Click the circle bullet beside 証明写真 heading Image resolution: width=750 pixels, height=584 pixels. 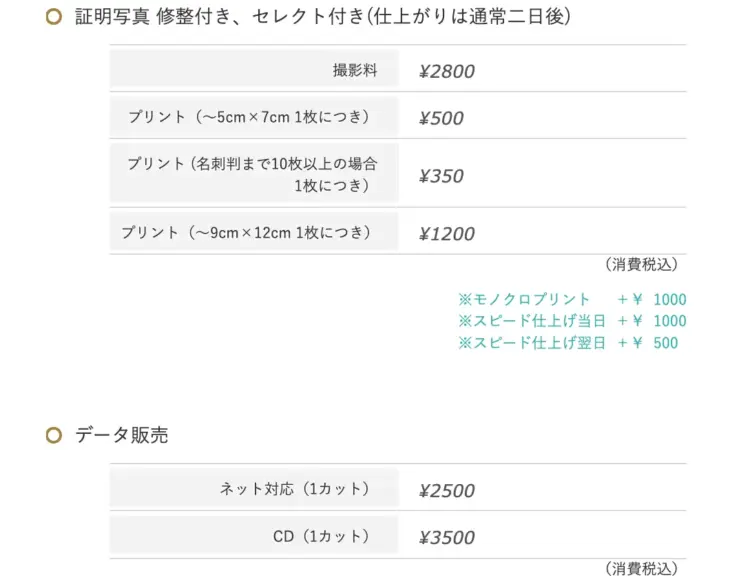click(54, 17)
